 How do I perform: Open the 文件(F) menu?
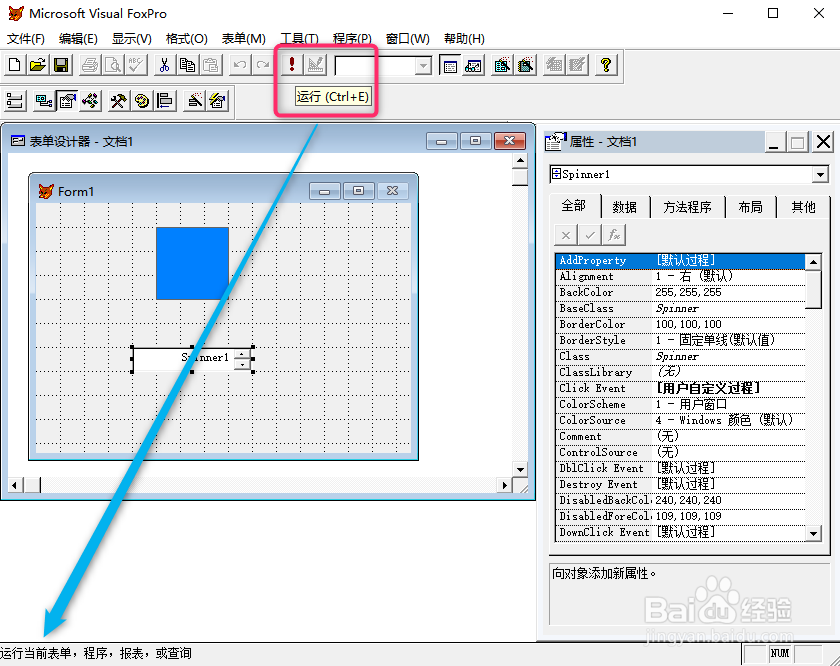point(25,39)
